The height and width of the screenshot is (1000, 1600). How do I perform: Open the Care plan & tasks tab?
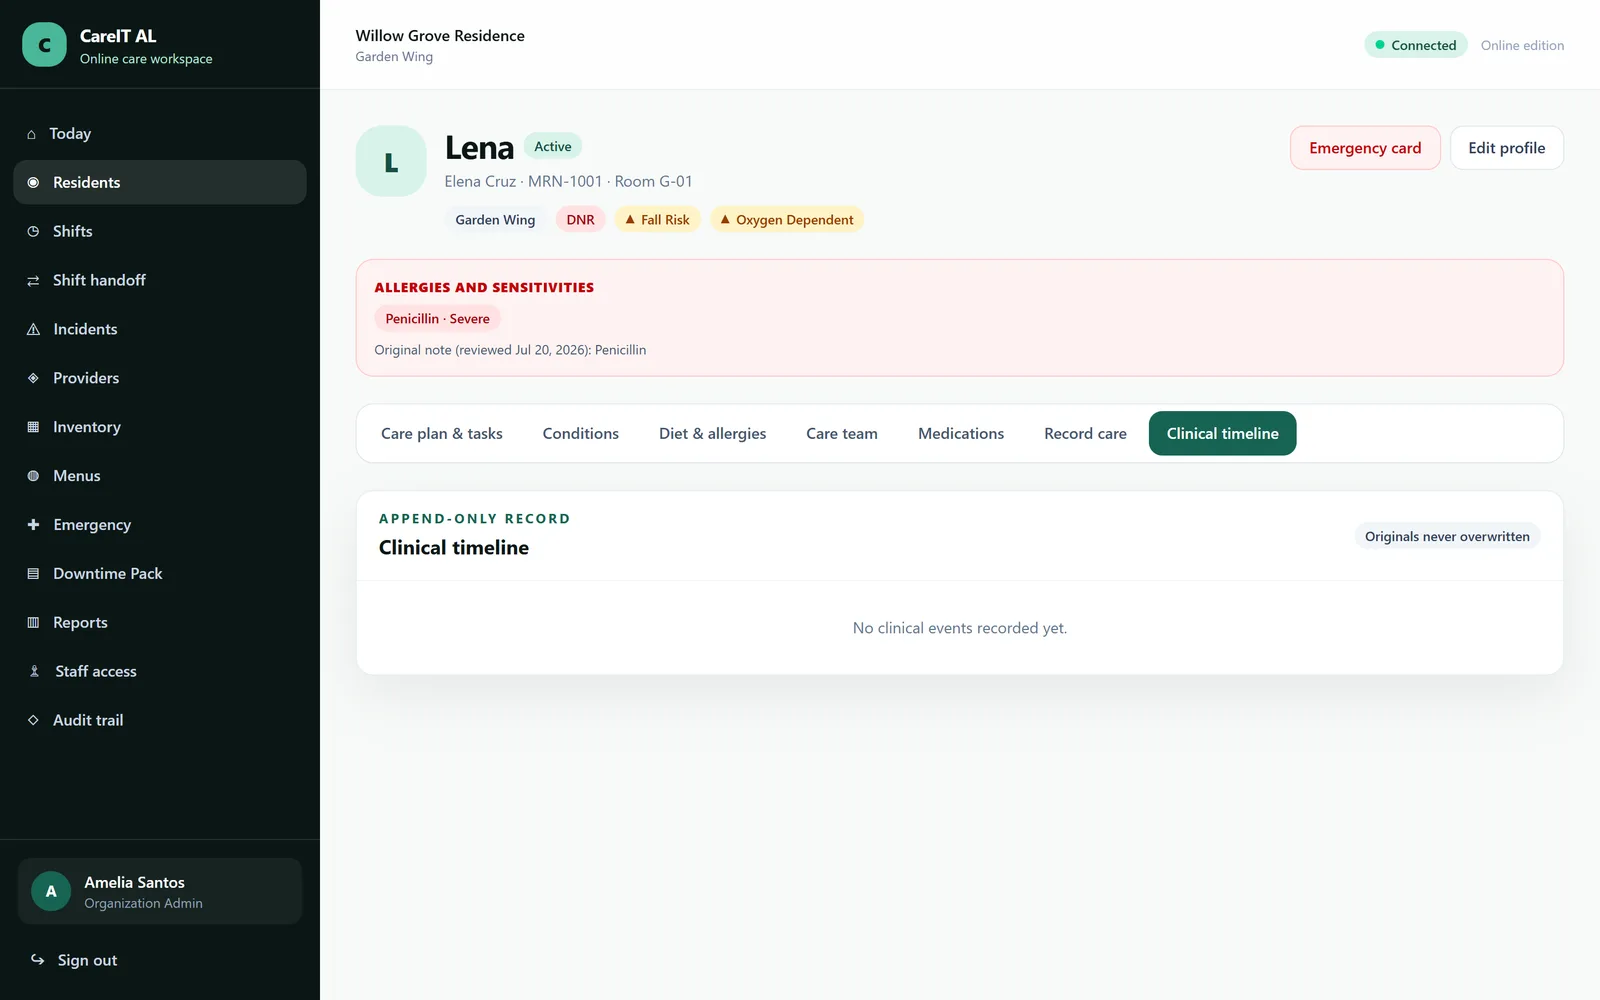tap(442, 433)
